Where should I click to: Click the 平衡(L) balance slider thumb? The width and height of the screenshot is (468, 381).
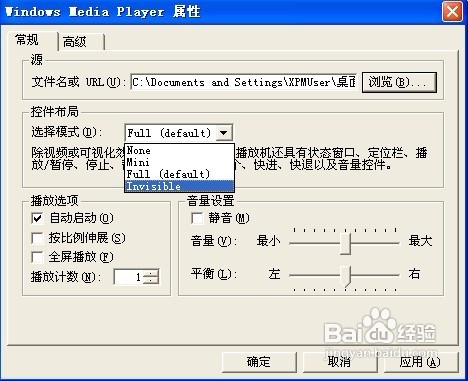pos(346,276)
